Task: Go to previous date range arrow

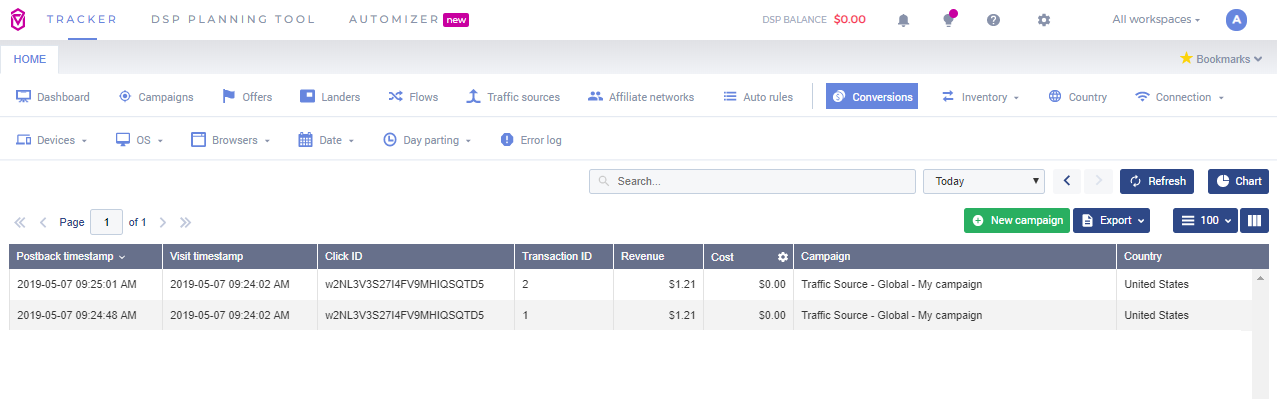Action: (x=1066, y=181)
